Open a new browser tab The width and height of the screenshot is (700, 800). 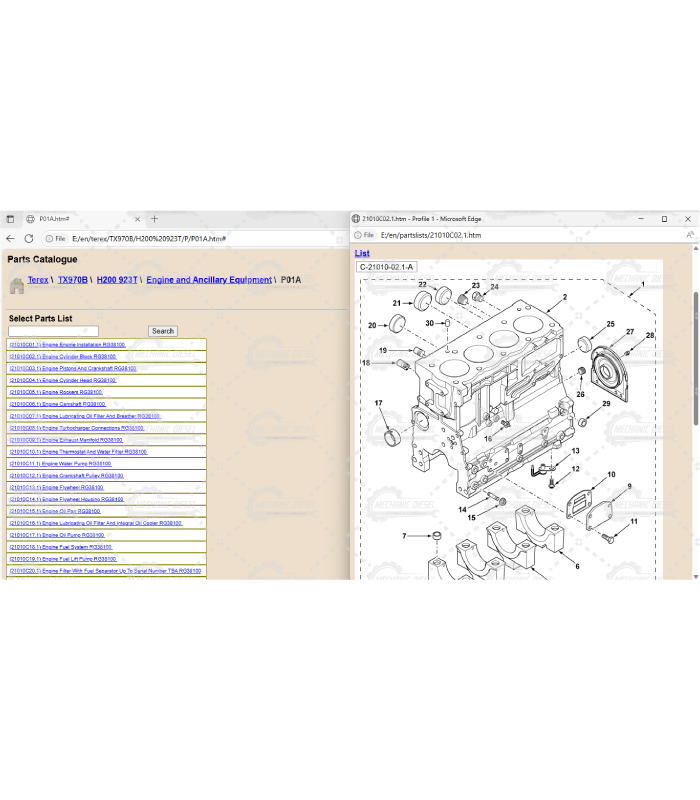click(154, 219)
